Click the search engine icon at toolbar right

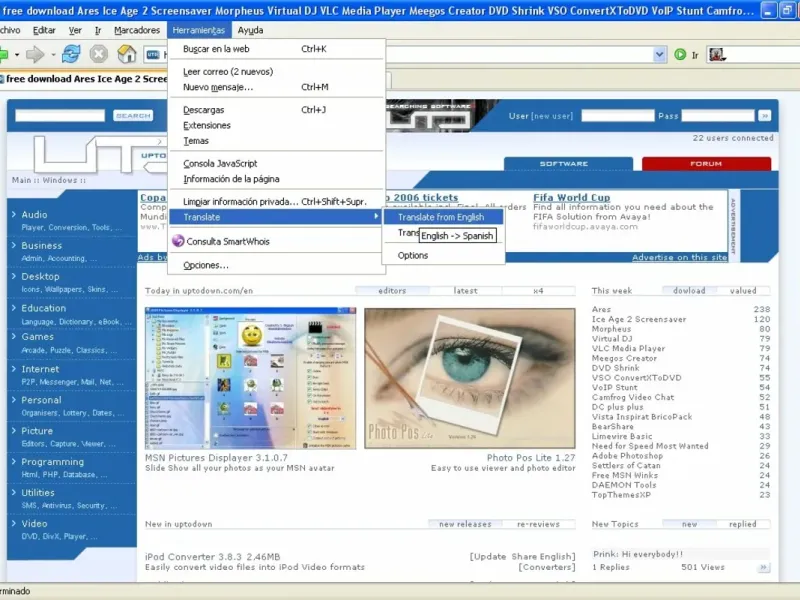tap(716, 54)
